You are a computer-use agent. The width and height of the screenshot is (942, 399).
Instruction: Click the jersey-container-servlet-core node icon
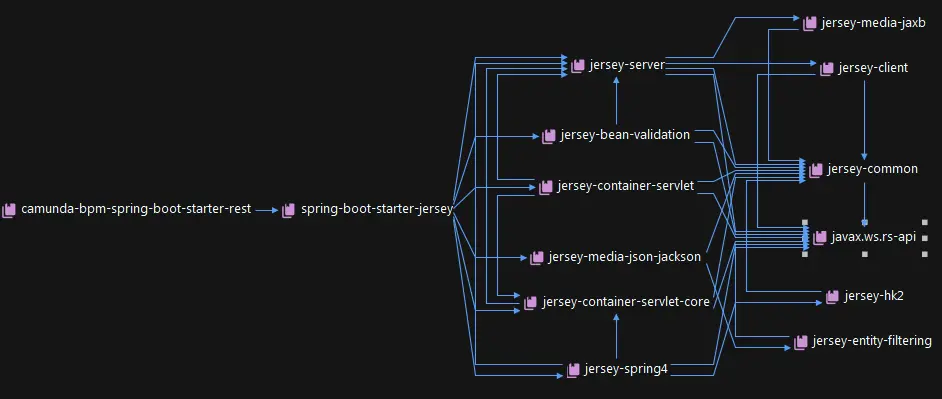tap(530, 302)
